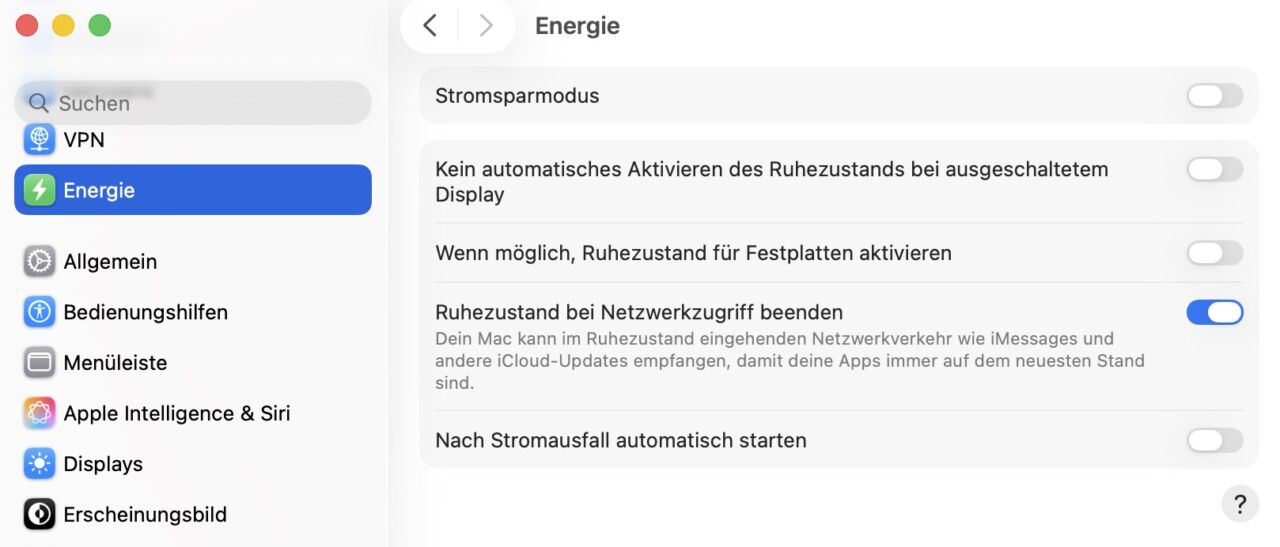The height and width of the screenshot is (547, 1280).
Task: Go back using the left chevron
Action: click(430, 26)
